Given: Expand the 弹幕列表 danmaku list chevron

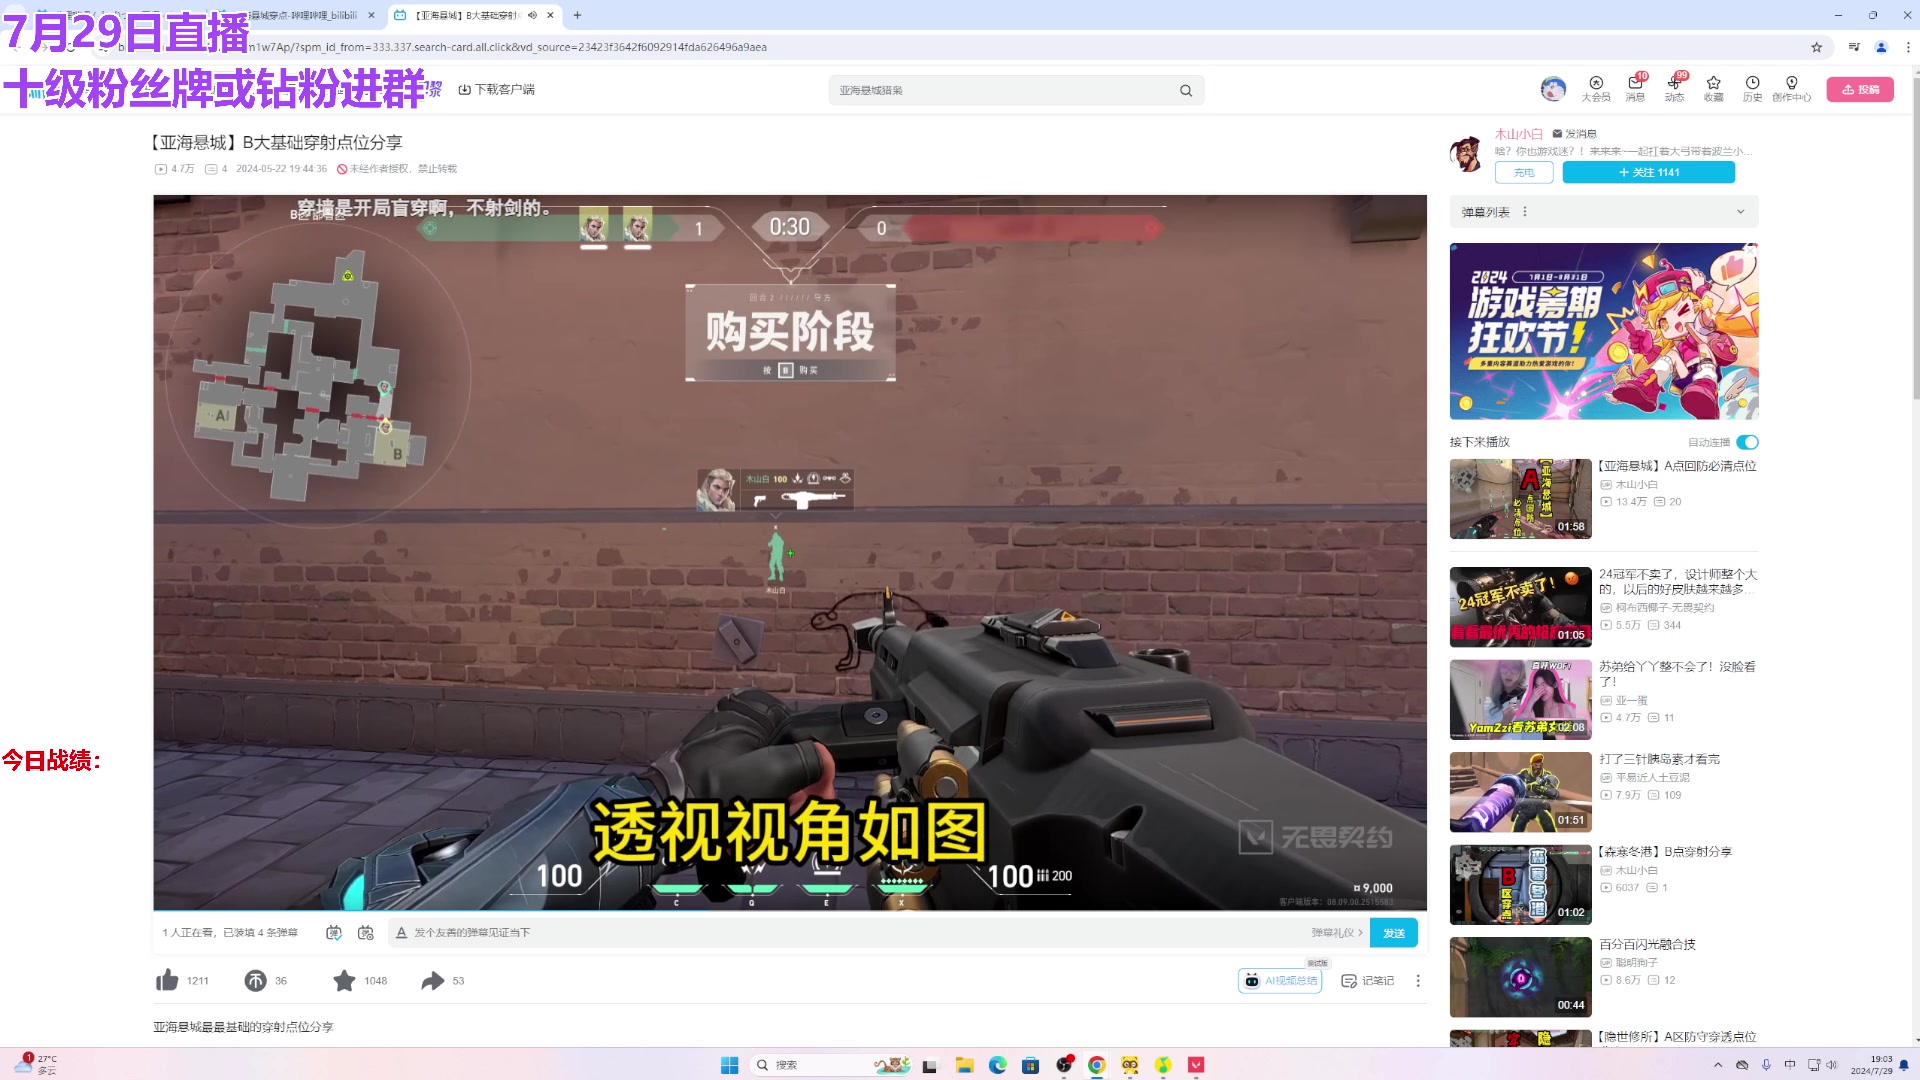Looking at the screenshot, I should [1740, 212].
